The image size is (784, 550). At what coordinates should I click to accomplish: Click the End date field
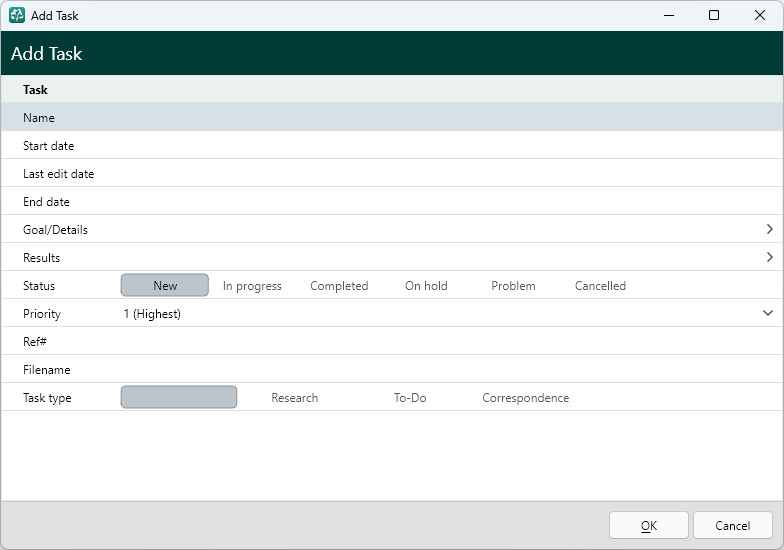(449, 202)
